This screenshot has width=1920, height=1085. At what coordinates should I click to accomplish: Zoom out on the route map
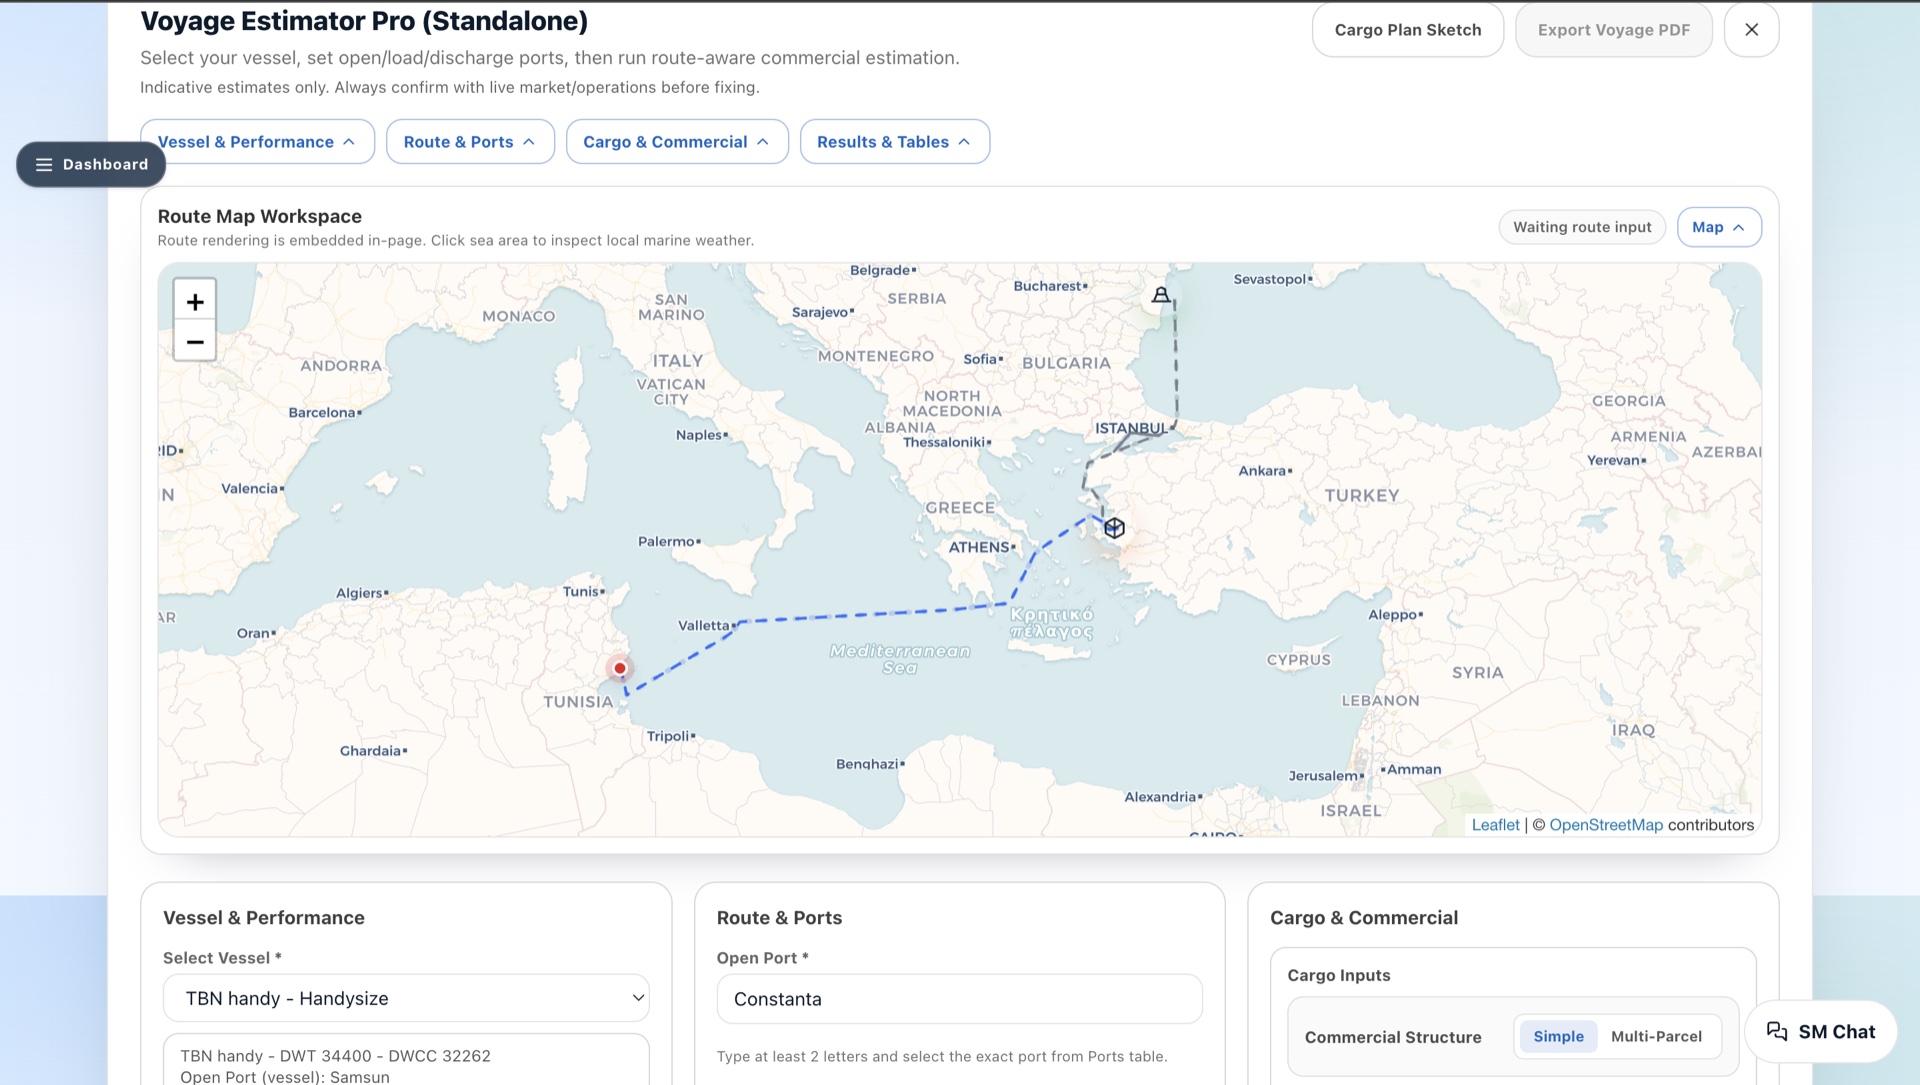click(x=195, y=341)
